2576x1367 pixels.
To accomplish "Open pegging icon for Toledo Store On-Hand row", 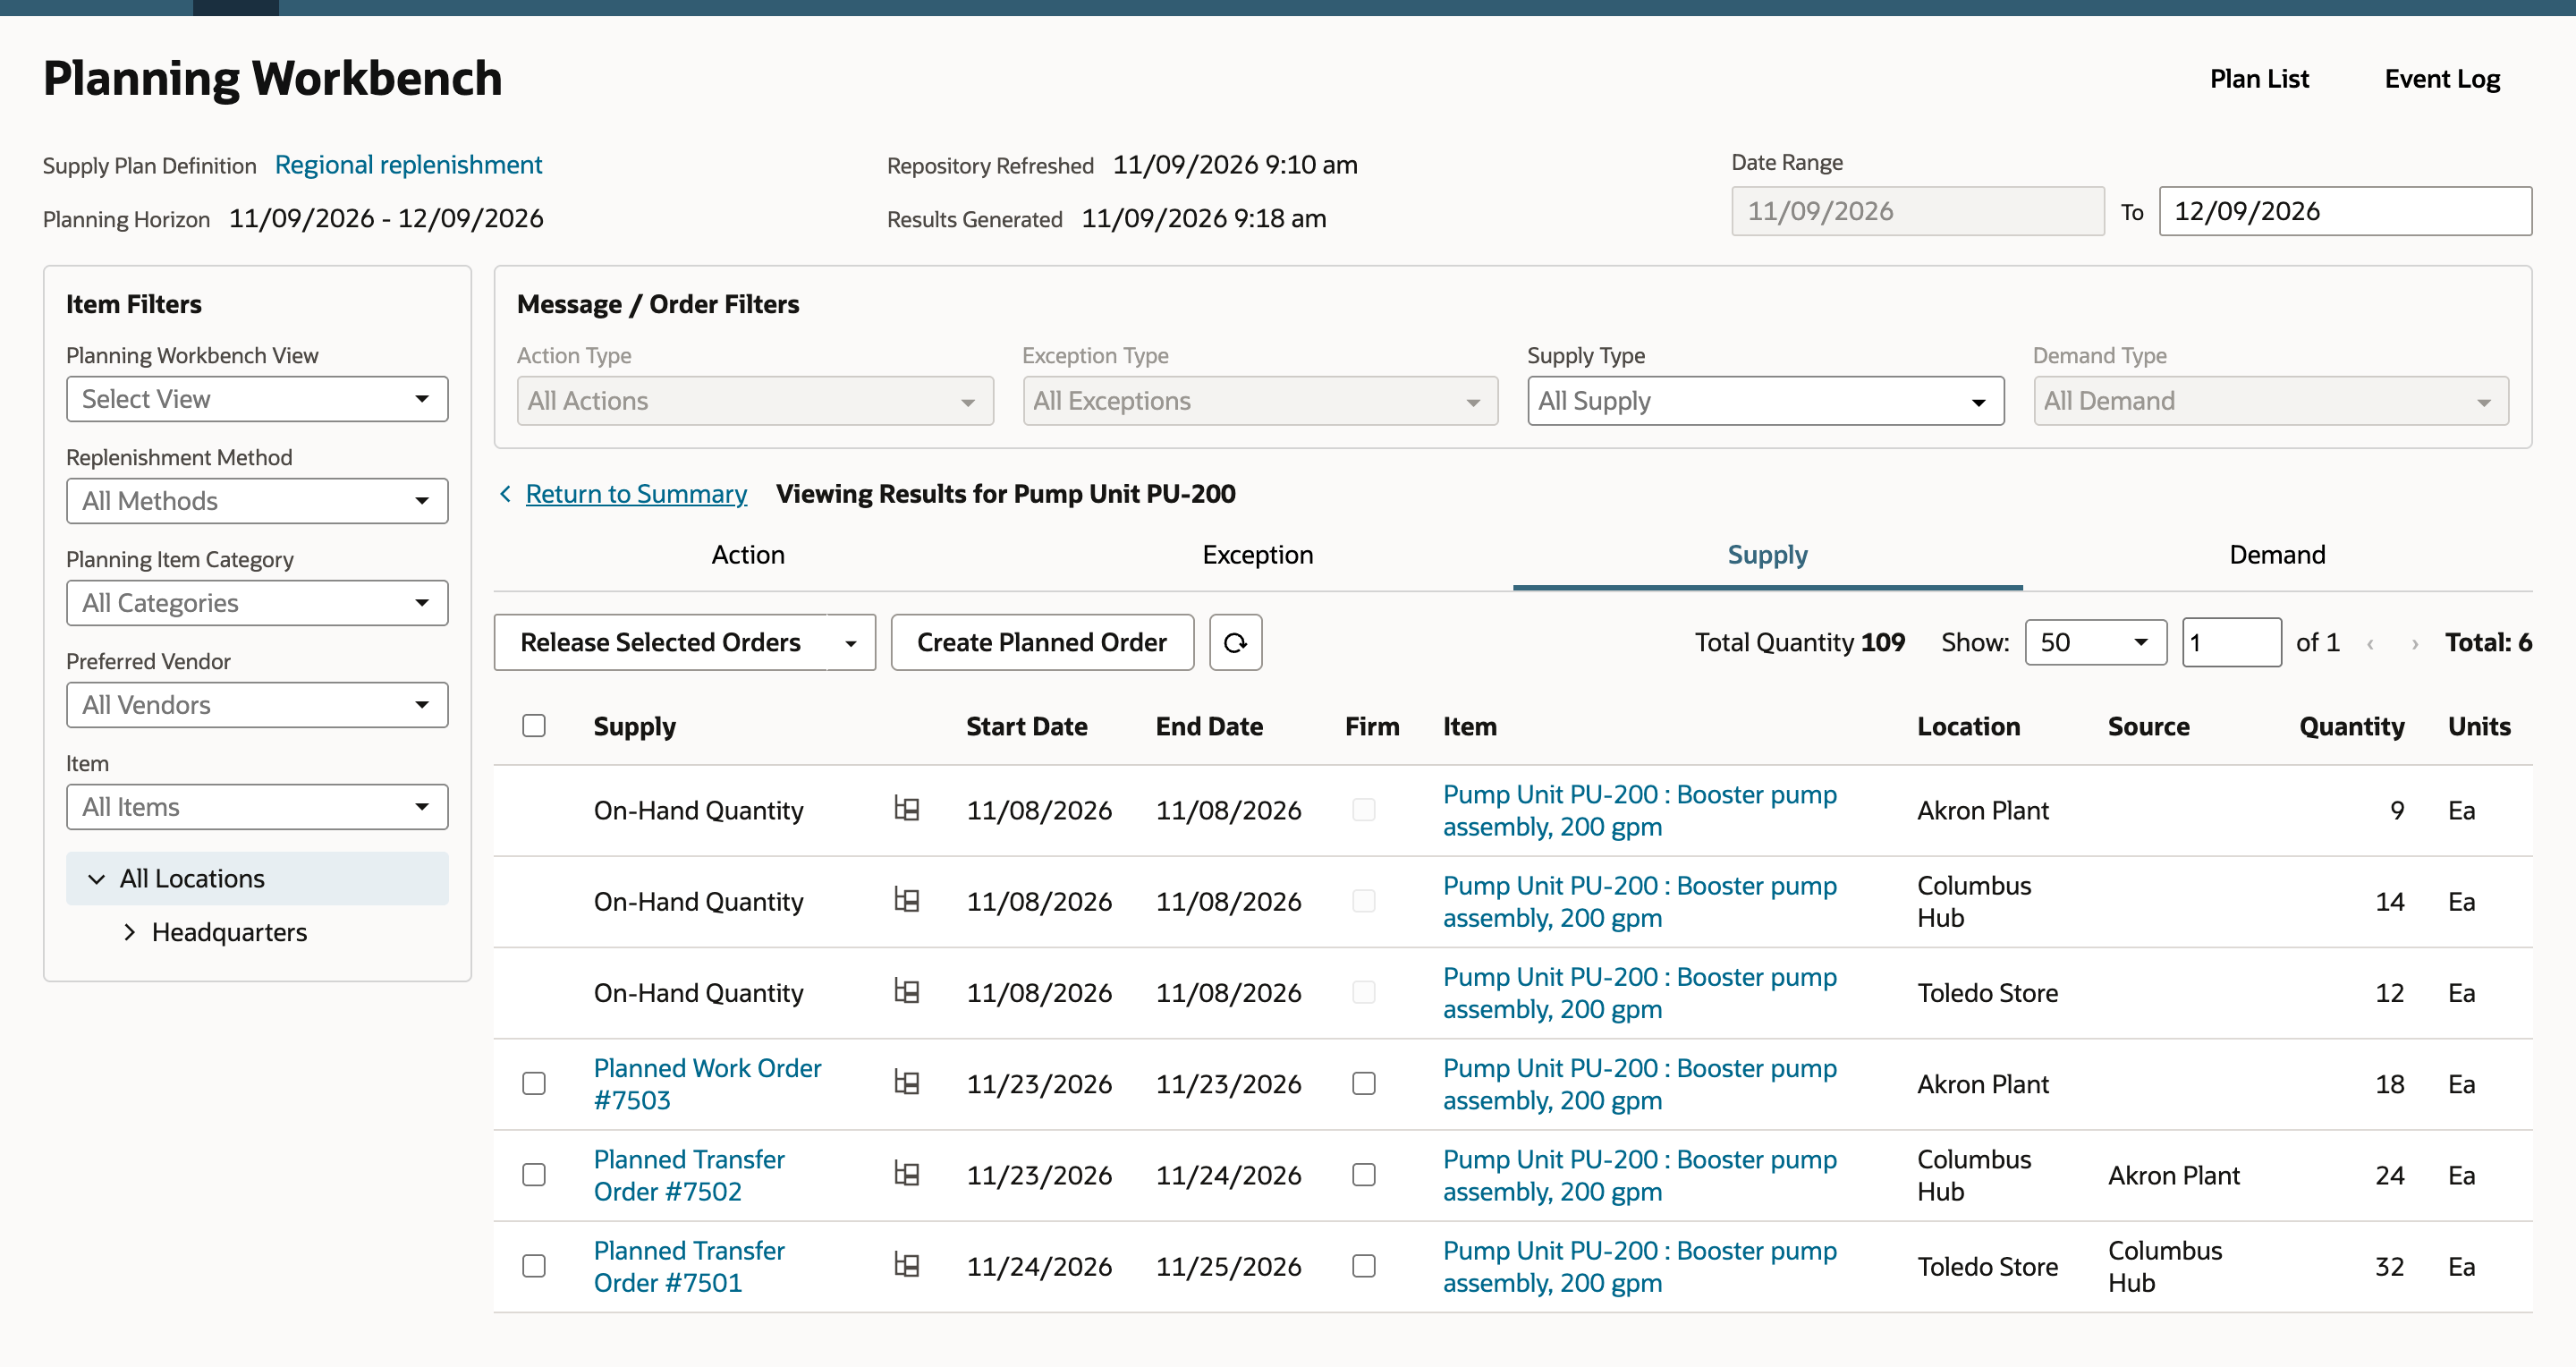I will 907,991.
